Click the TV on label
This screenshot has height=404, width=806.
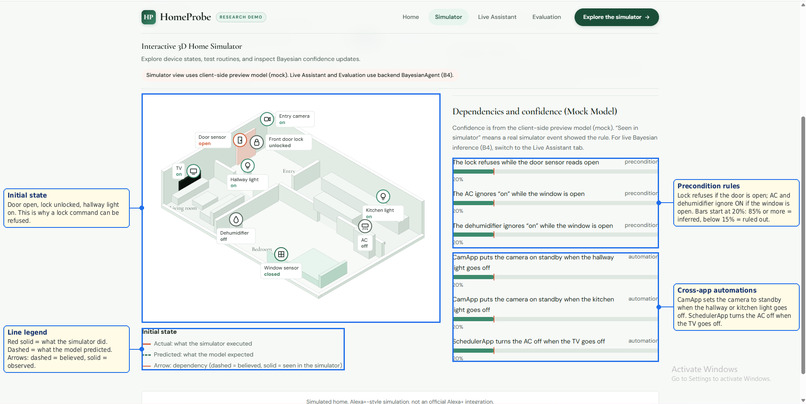pyautogui.click(x=179, y=171)
